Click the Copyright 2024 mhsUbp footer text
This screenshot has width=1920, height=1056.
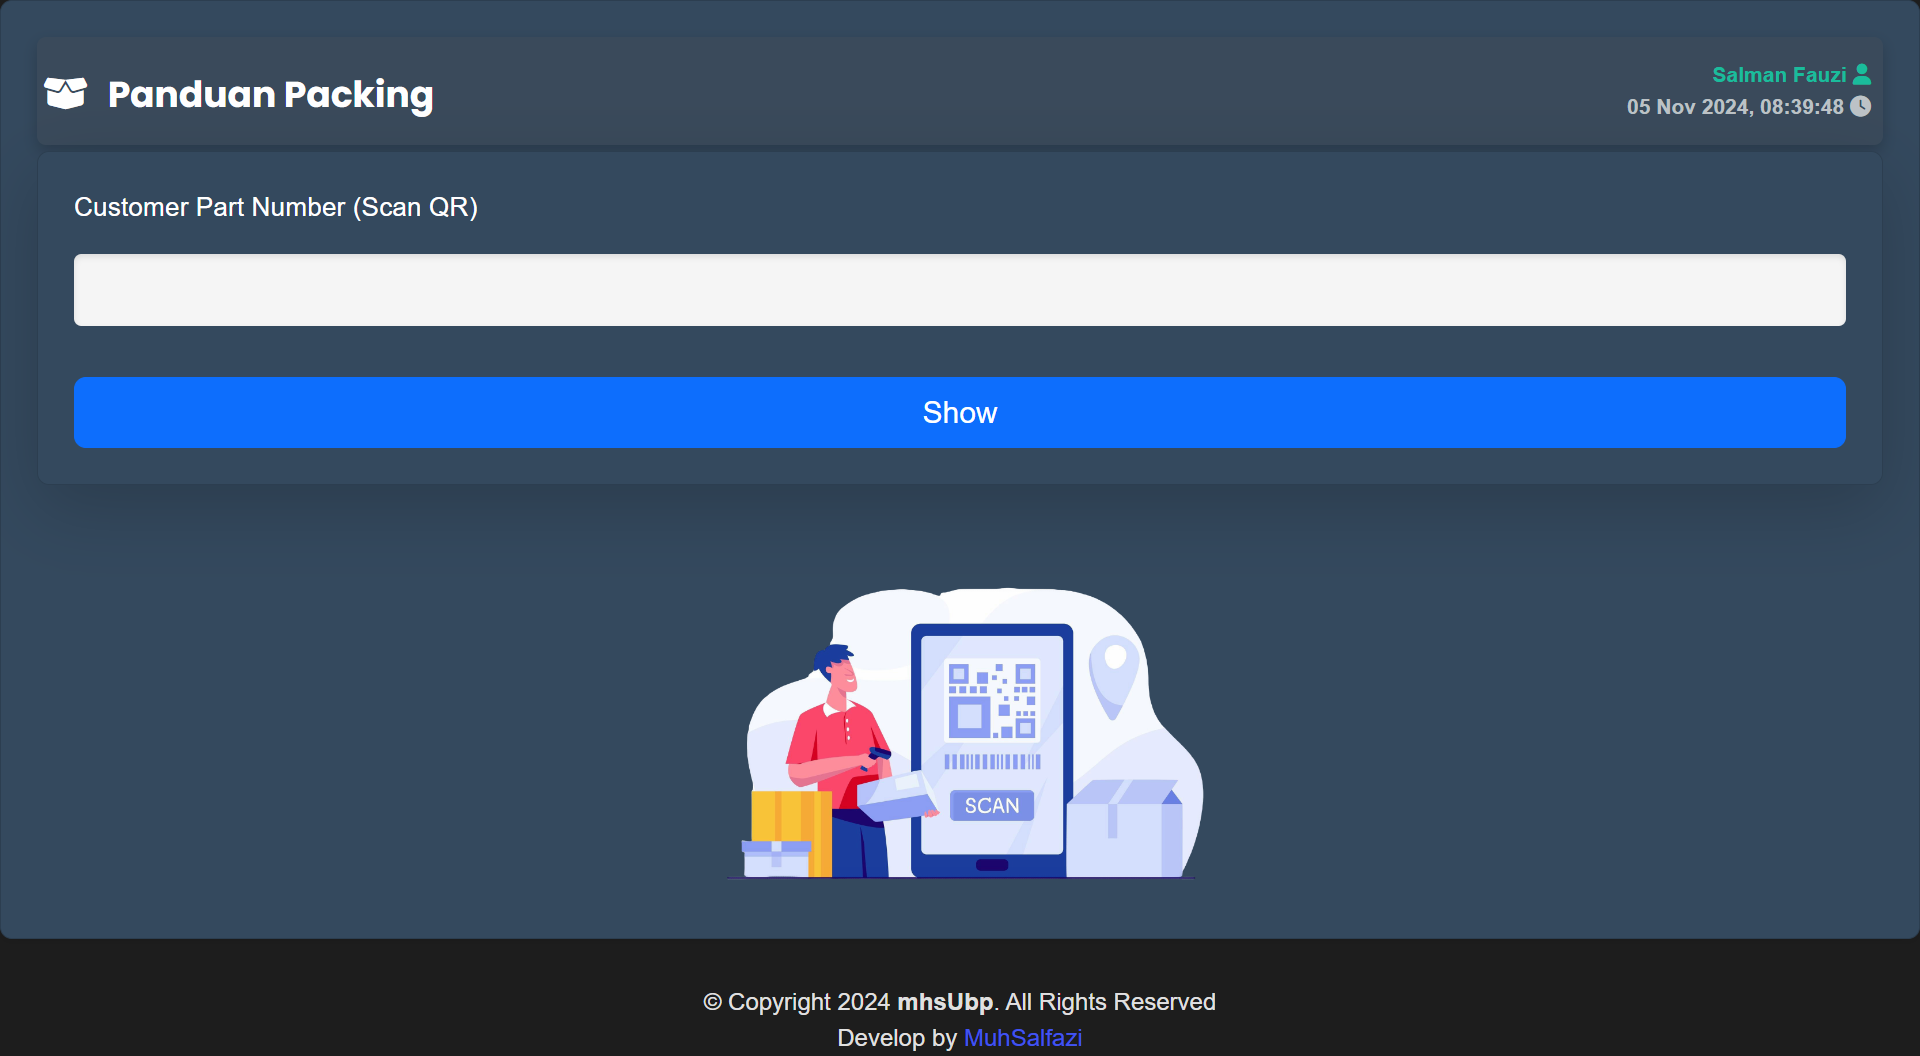(960, 1002)
